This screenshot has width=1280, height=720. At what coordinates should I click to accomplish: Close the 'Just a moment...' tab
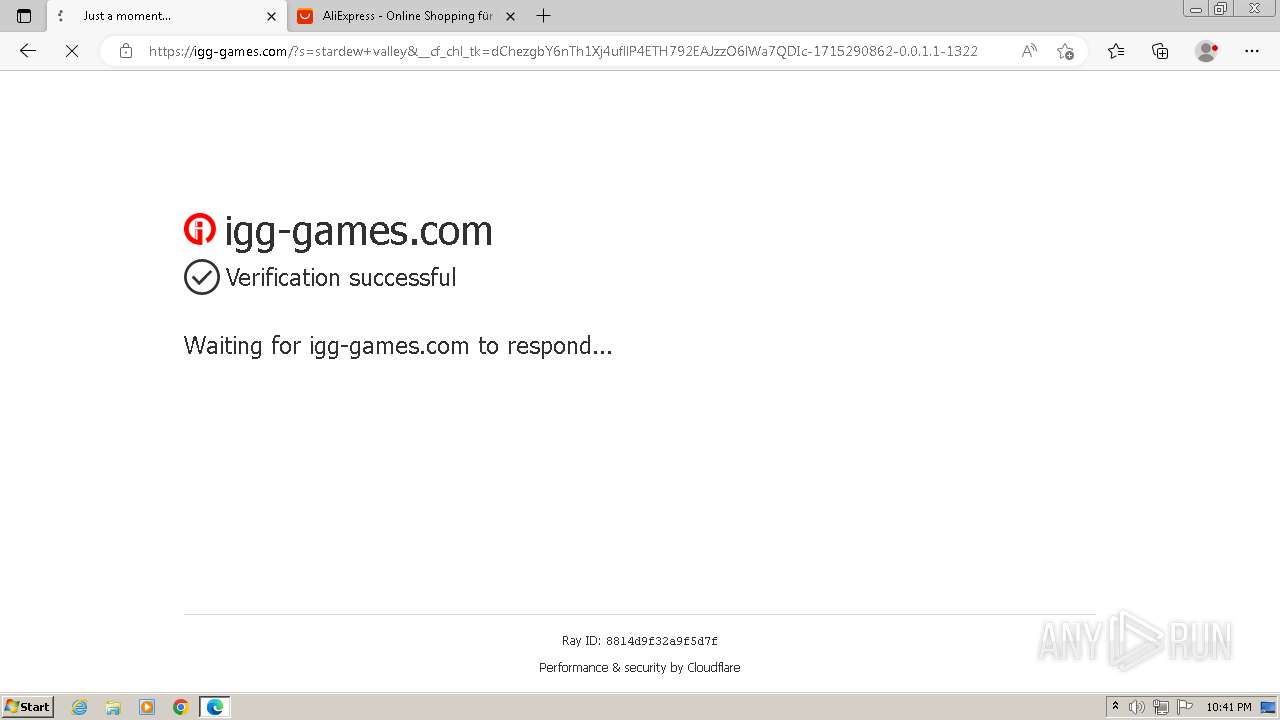[271, 16]
